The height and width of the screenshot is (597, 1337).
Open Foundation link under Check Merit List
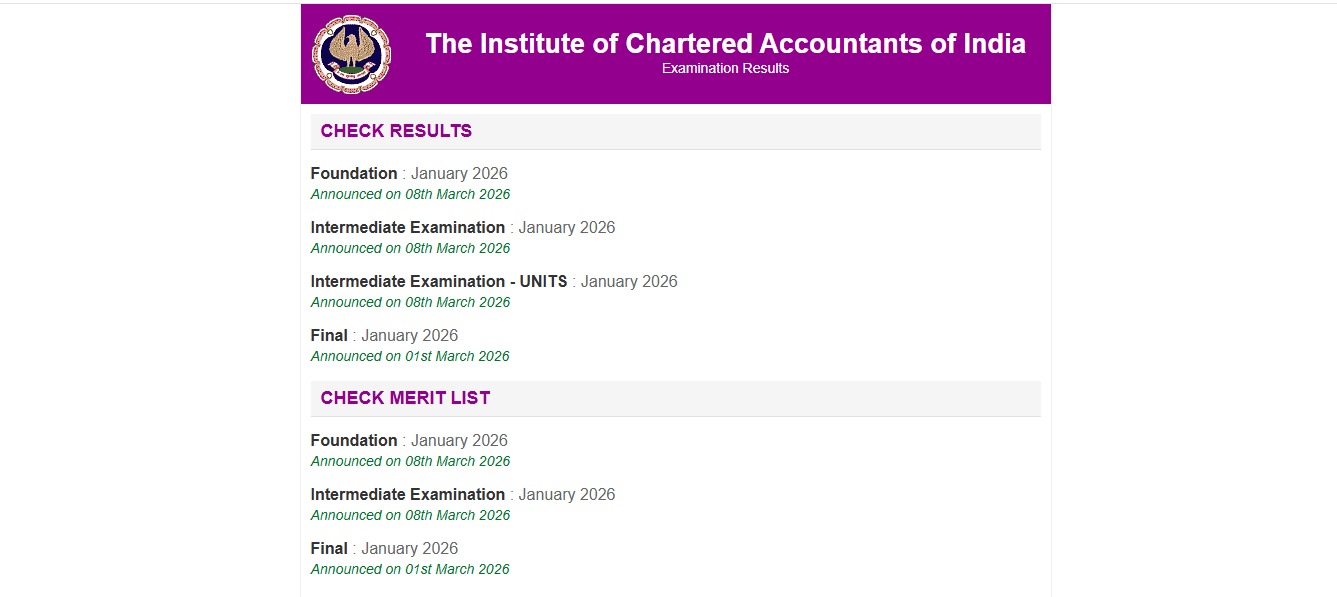tap(354, 440)
